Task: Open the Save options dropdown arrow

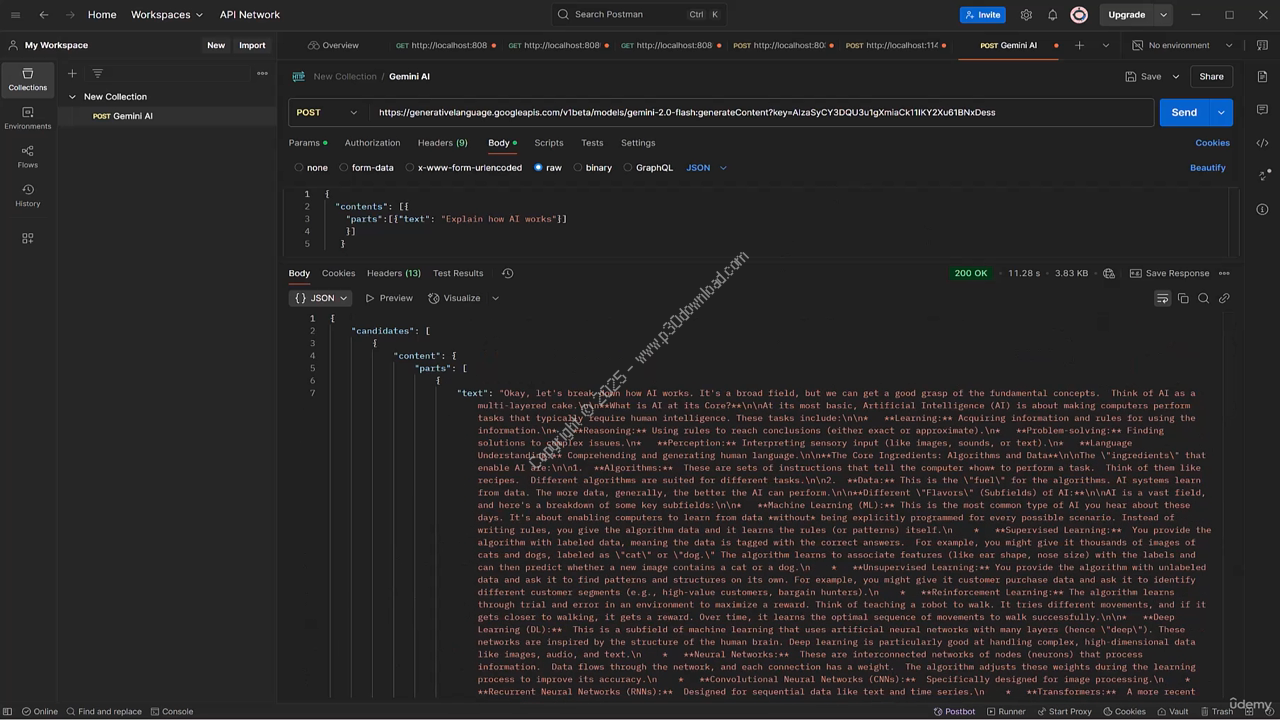Action: pyautogui.click(x=1176, y=76)
